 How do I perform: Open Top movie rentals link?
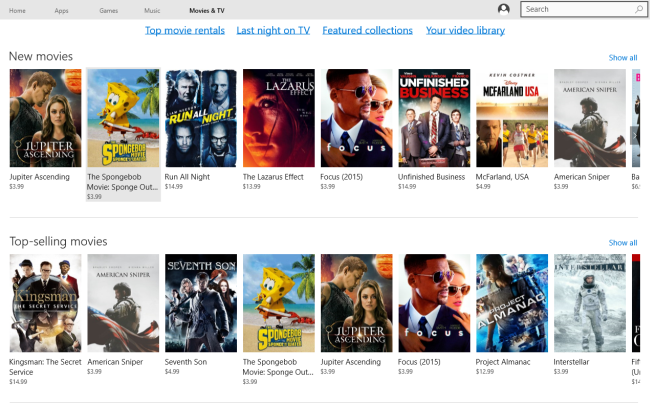[x=185, y=30]
